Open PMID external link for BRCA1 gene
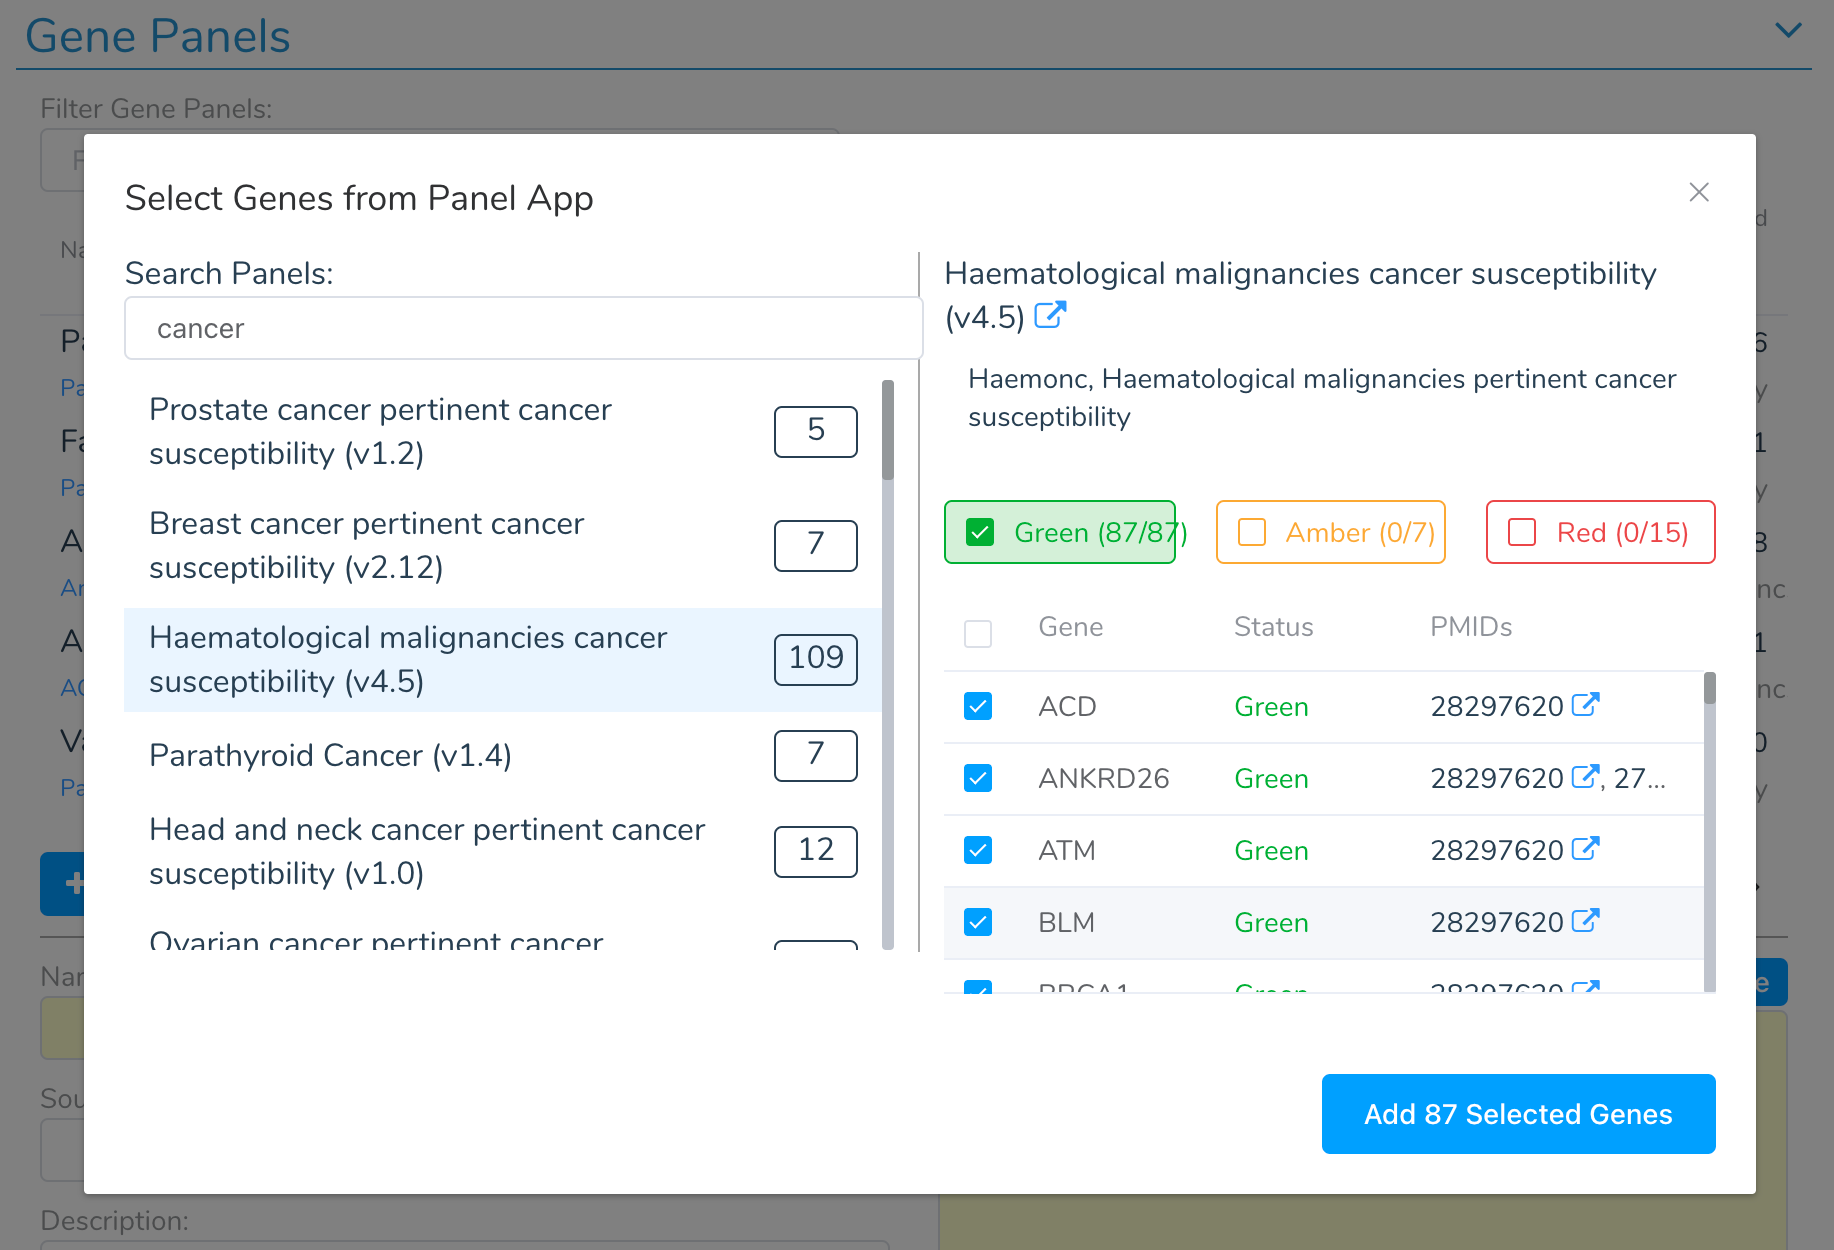This screenshot has width=1834, height=1250. pyautogui.click(x=1585, y=988)
